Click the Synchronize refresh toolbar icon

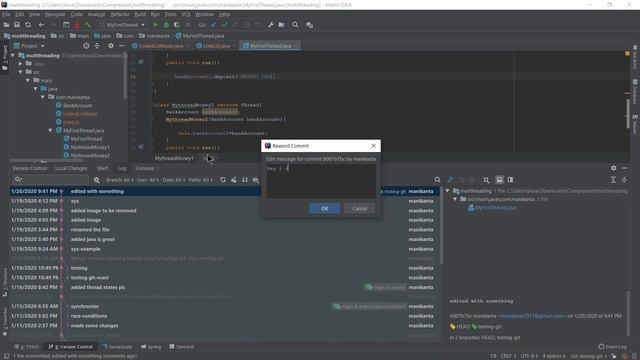28,25
